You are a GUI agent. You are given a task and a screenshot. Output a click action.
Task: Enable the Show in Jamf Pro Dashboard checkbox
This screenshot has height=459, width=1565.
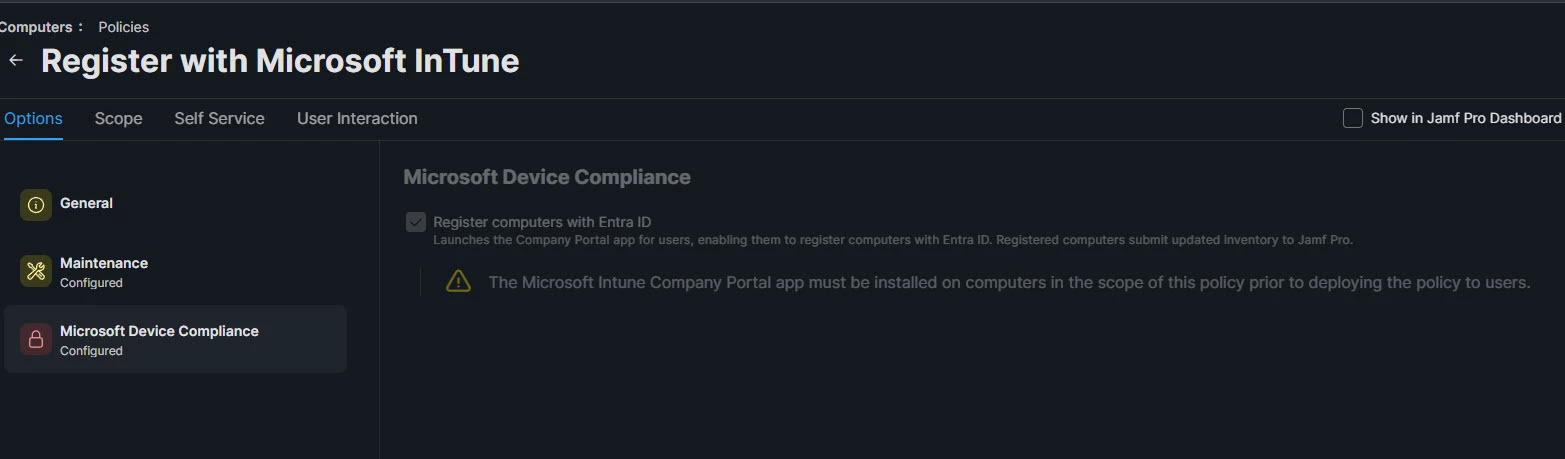[1352, 118]
